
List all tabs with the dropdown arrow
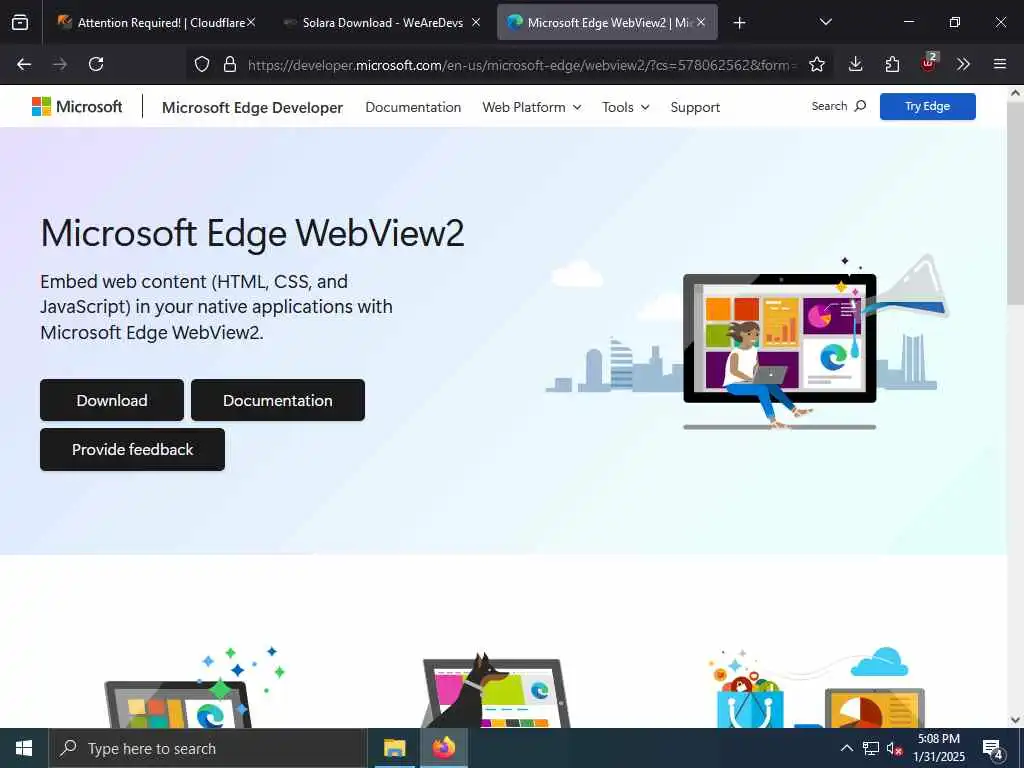tap(825, 22)
